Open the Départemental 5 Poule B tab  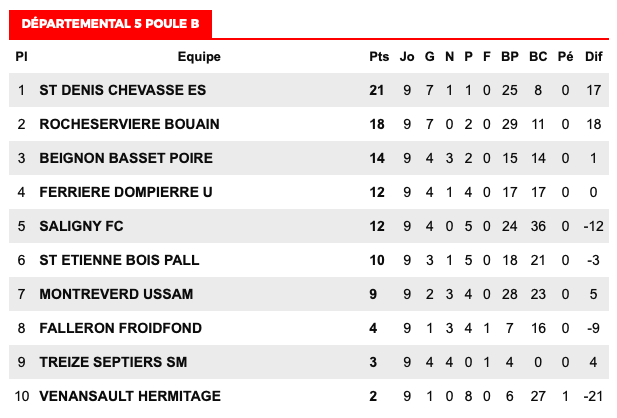click(110, 24)
